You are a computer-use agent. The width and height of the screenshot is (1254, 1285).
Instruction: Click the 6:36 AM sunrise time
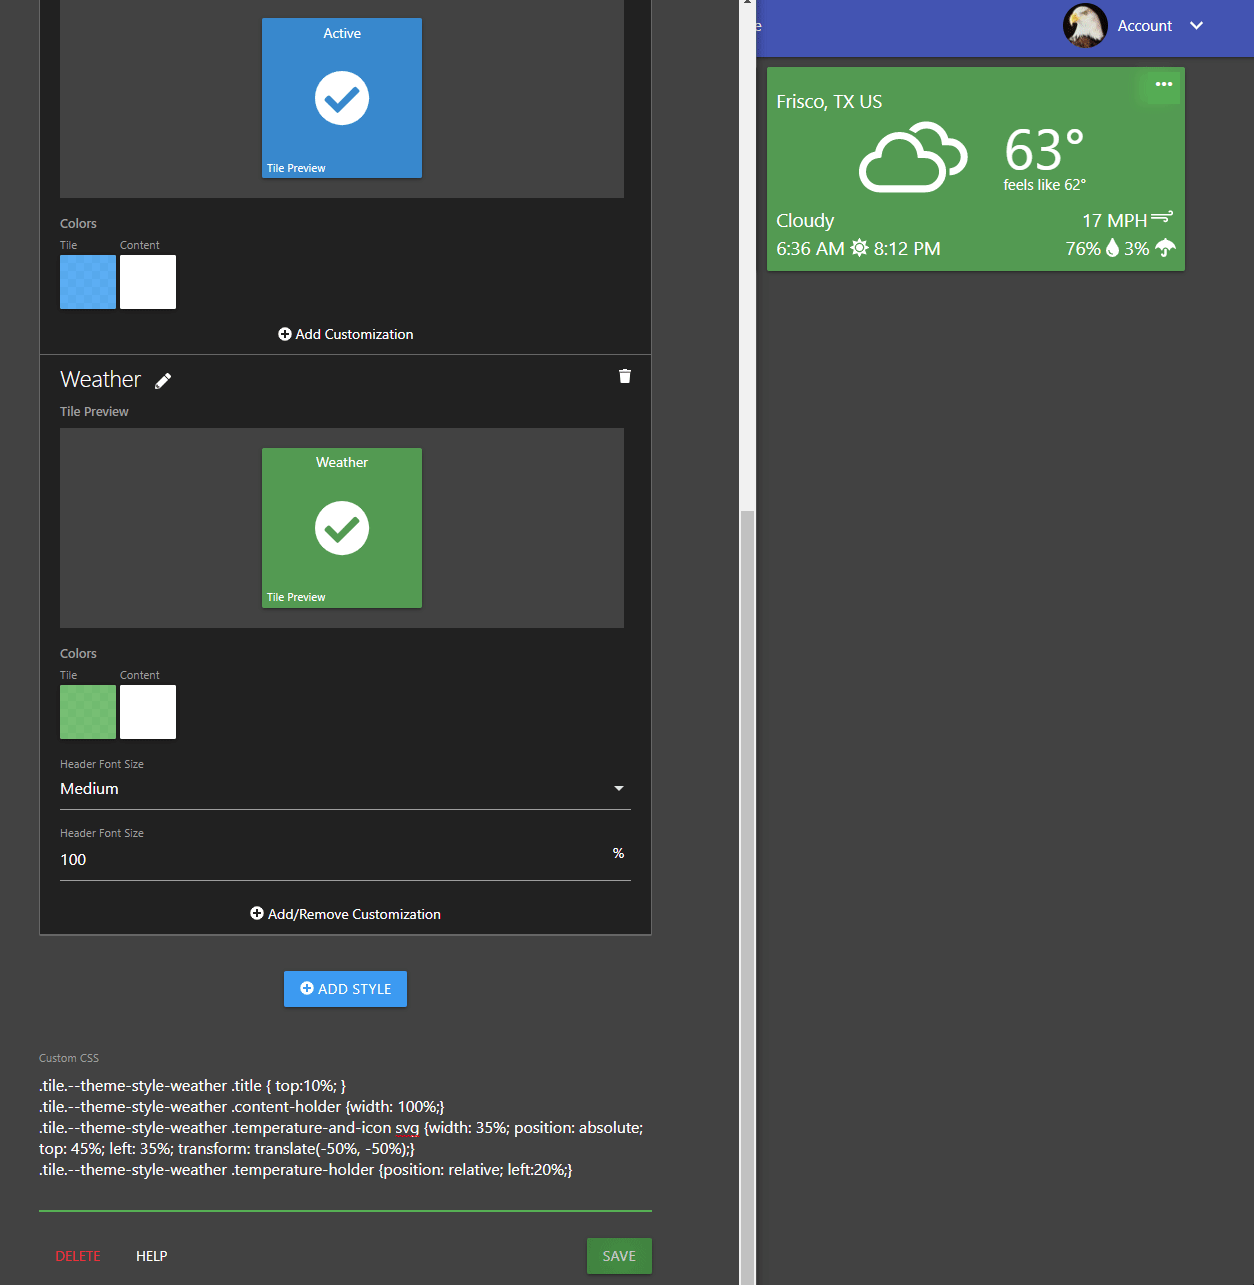pyautogui.click(x=810, y=249)
